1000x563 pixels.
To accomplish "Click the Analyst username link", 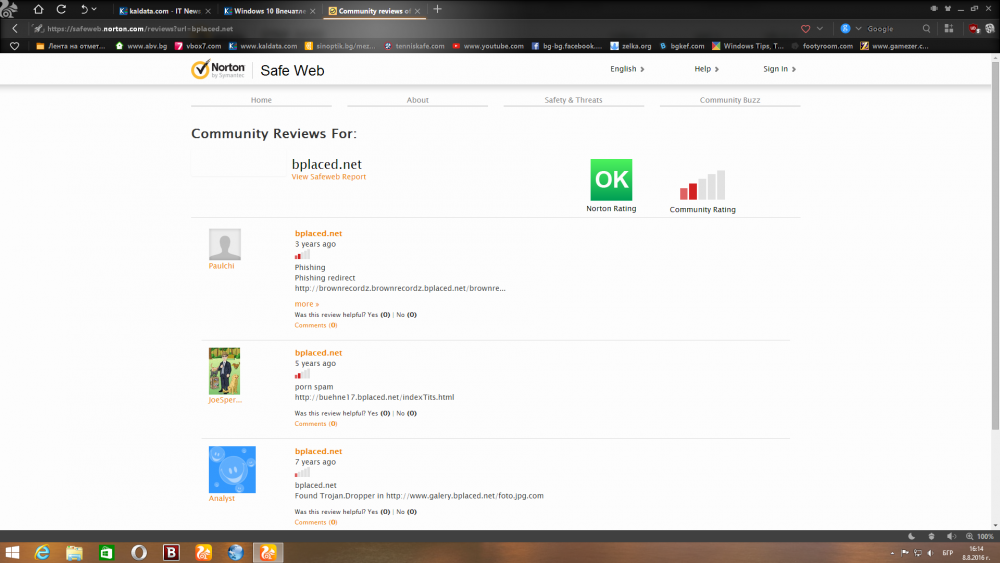I will pos(221,499).
